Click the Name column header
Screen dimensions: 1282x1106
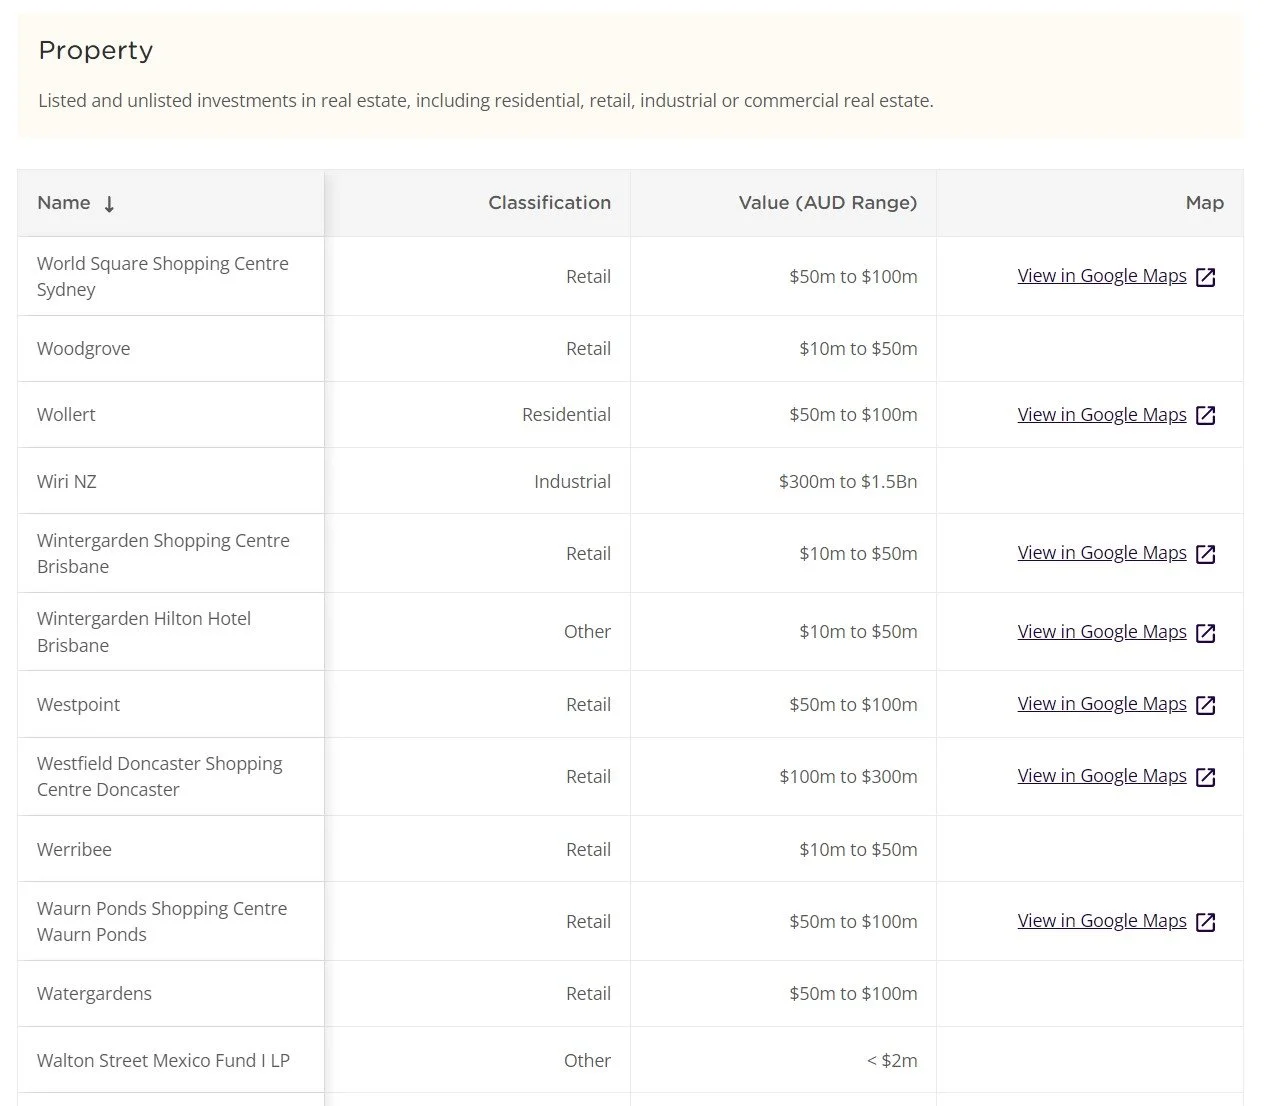(171, 203)
